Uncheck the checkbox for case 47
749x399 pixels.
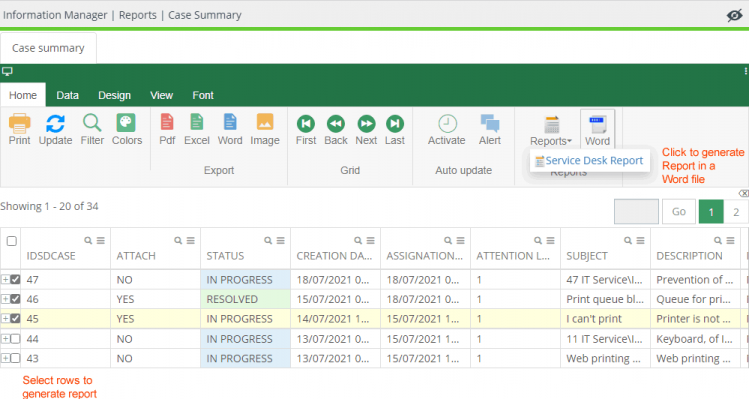(x=15, y=279)
